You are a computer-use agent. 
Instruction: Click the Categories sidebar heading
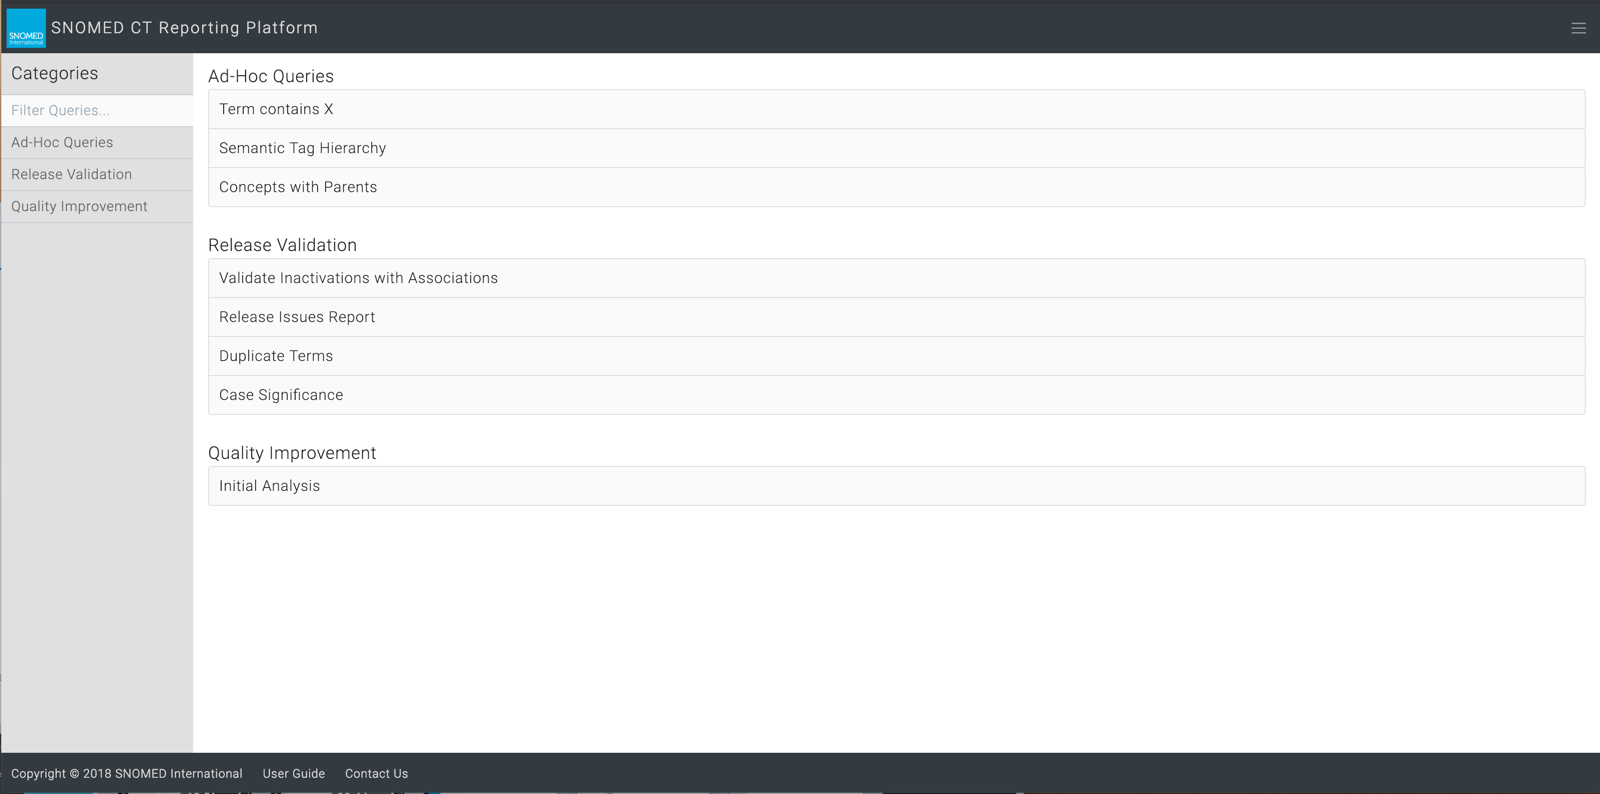[x=55, y=73]
